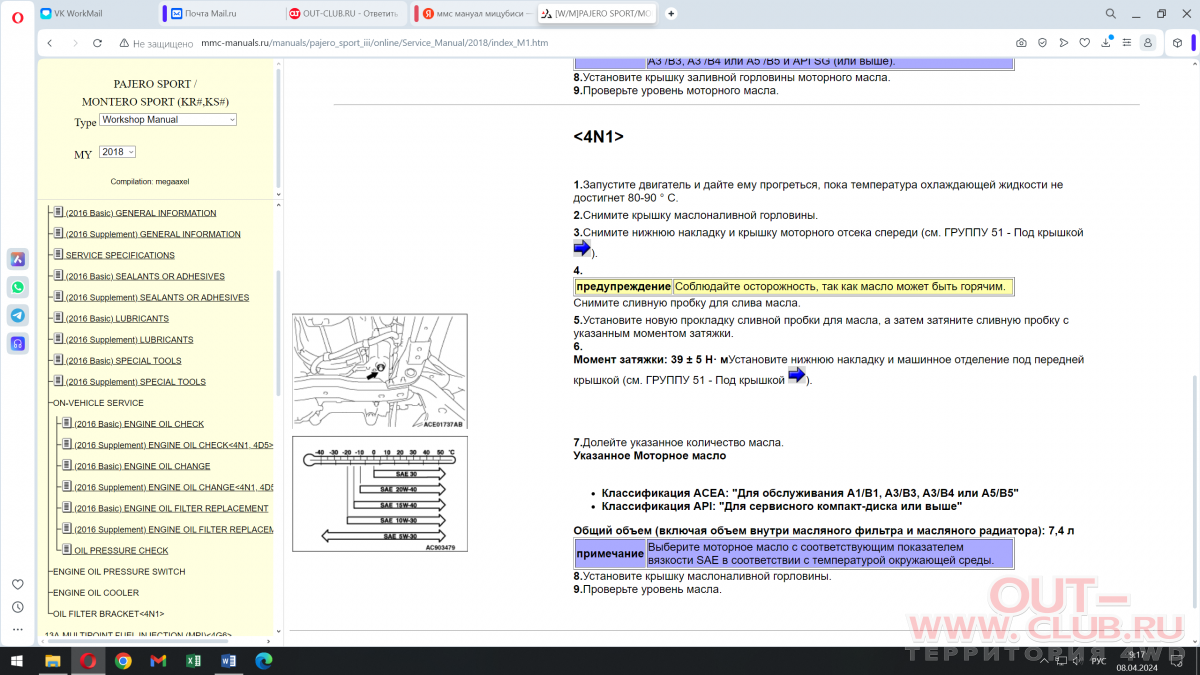The image size is (1200, 675).
Task: Open WhatsApp in the Opera sidebar
Action: pyautogui.click(x=18, y=287)
